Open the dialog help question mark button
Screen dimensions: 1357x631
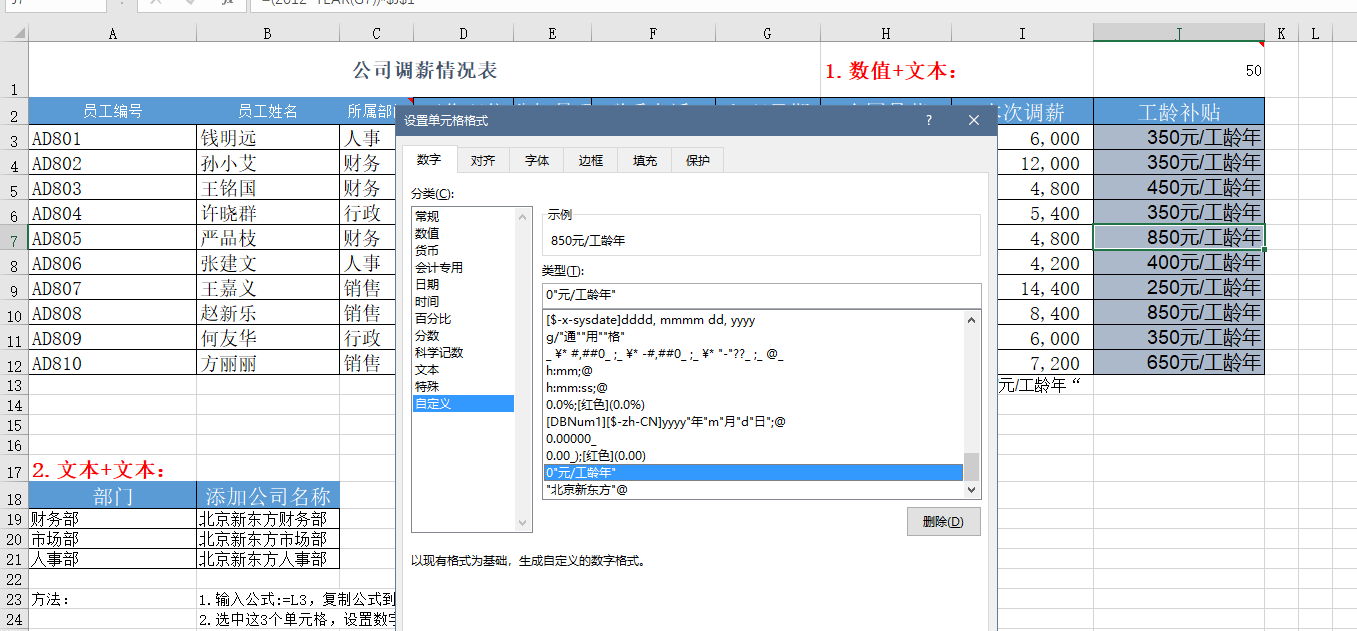[x=929, y=120]
